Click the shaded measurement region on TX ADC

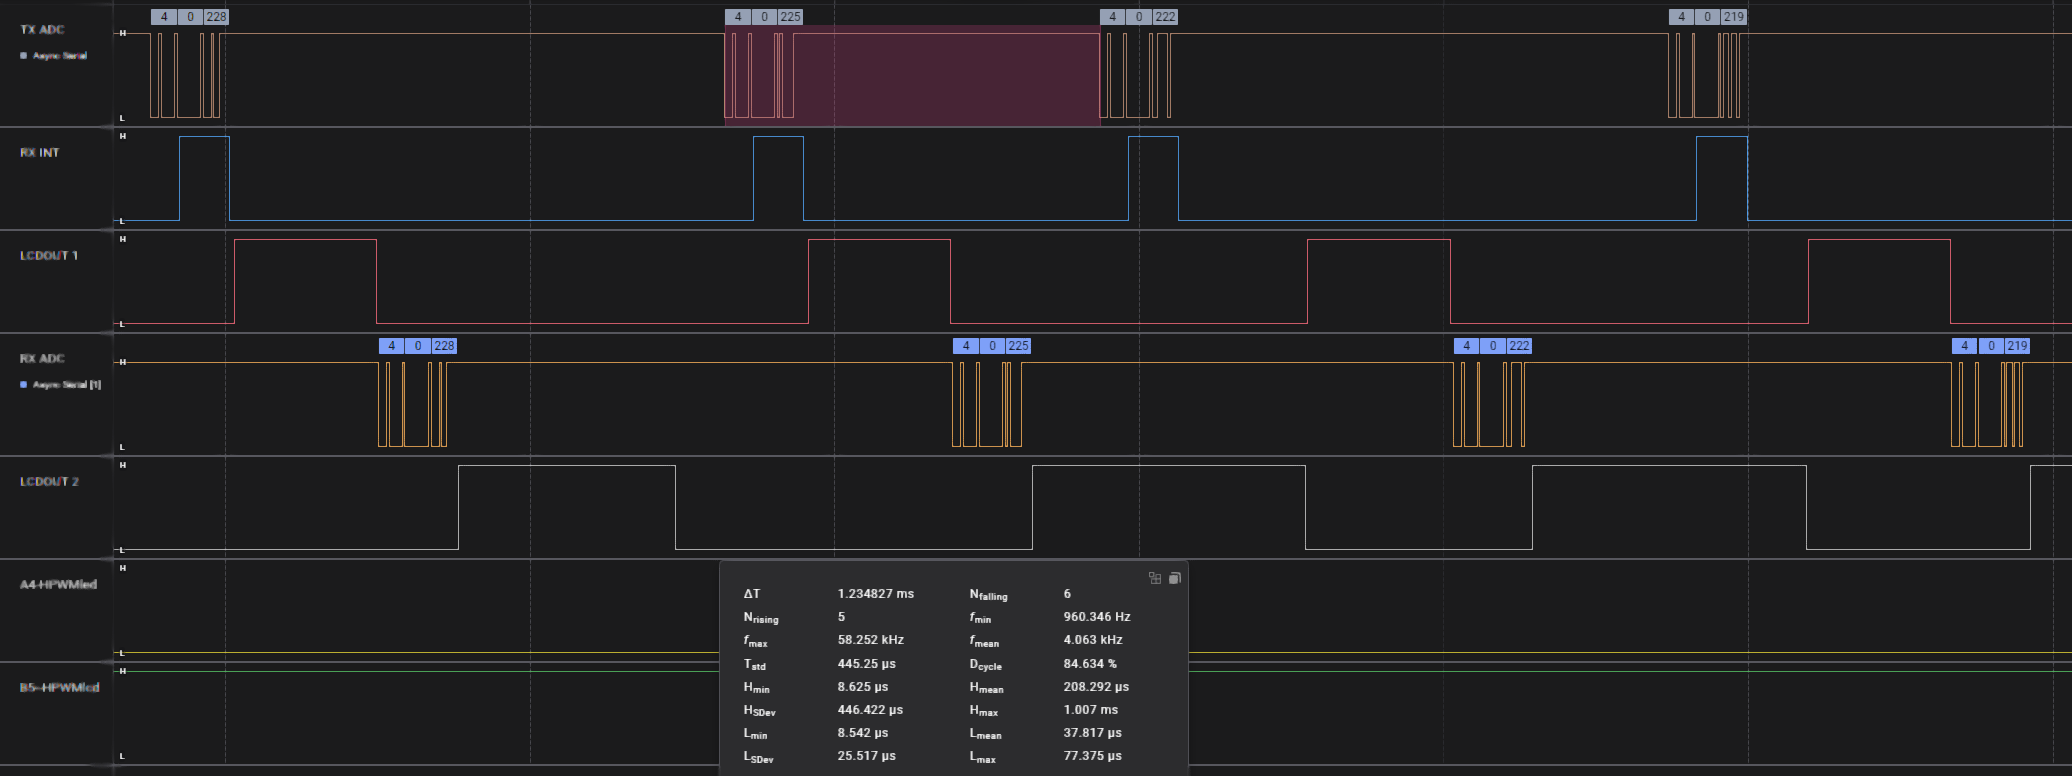[x=945, y=75]
